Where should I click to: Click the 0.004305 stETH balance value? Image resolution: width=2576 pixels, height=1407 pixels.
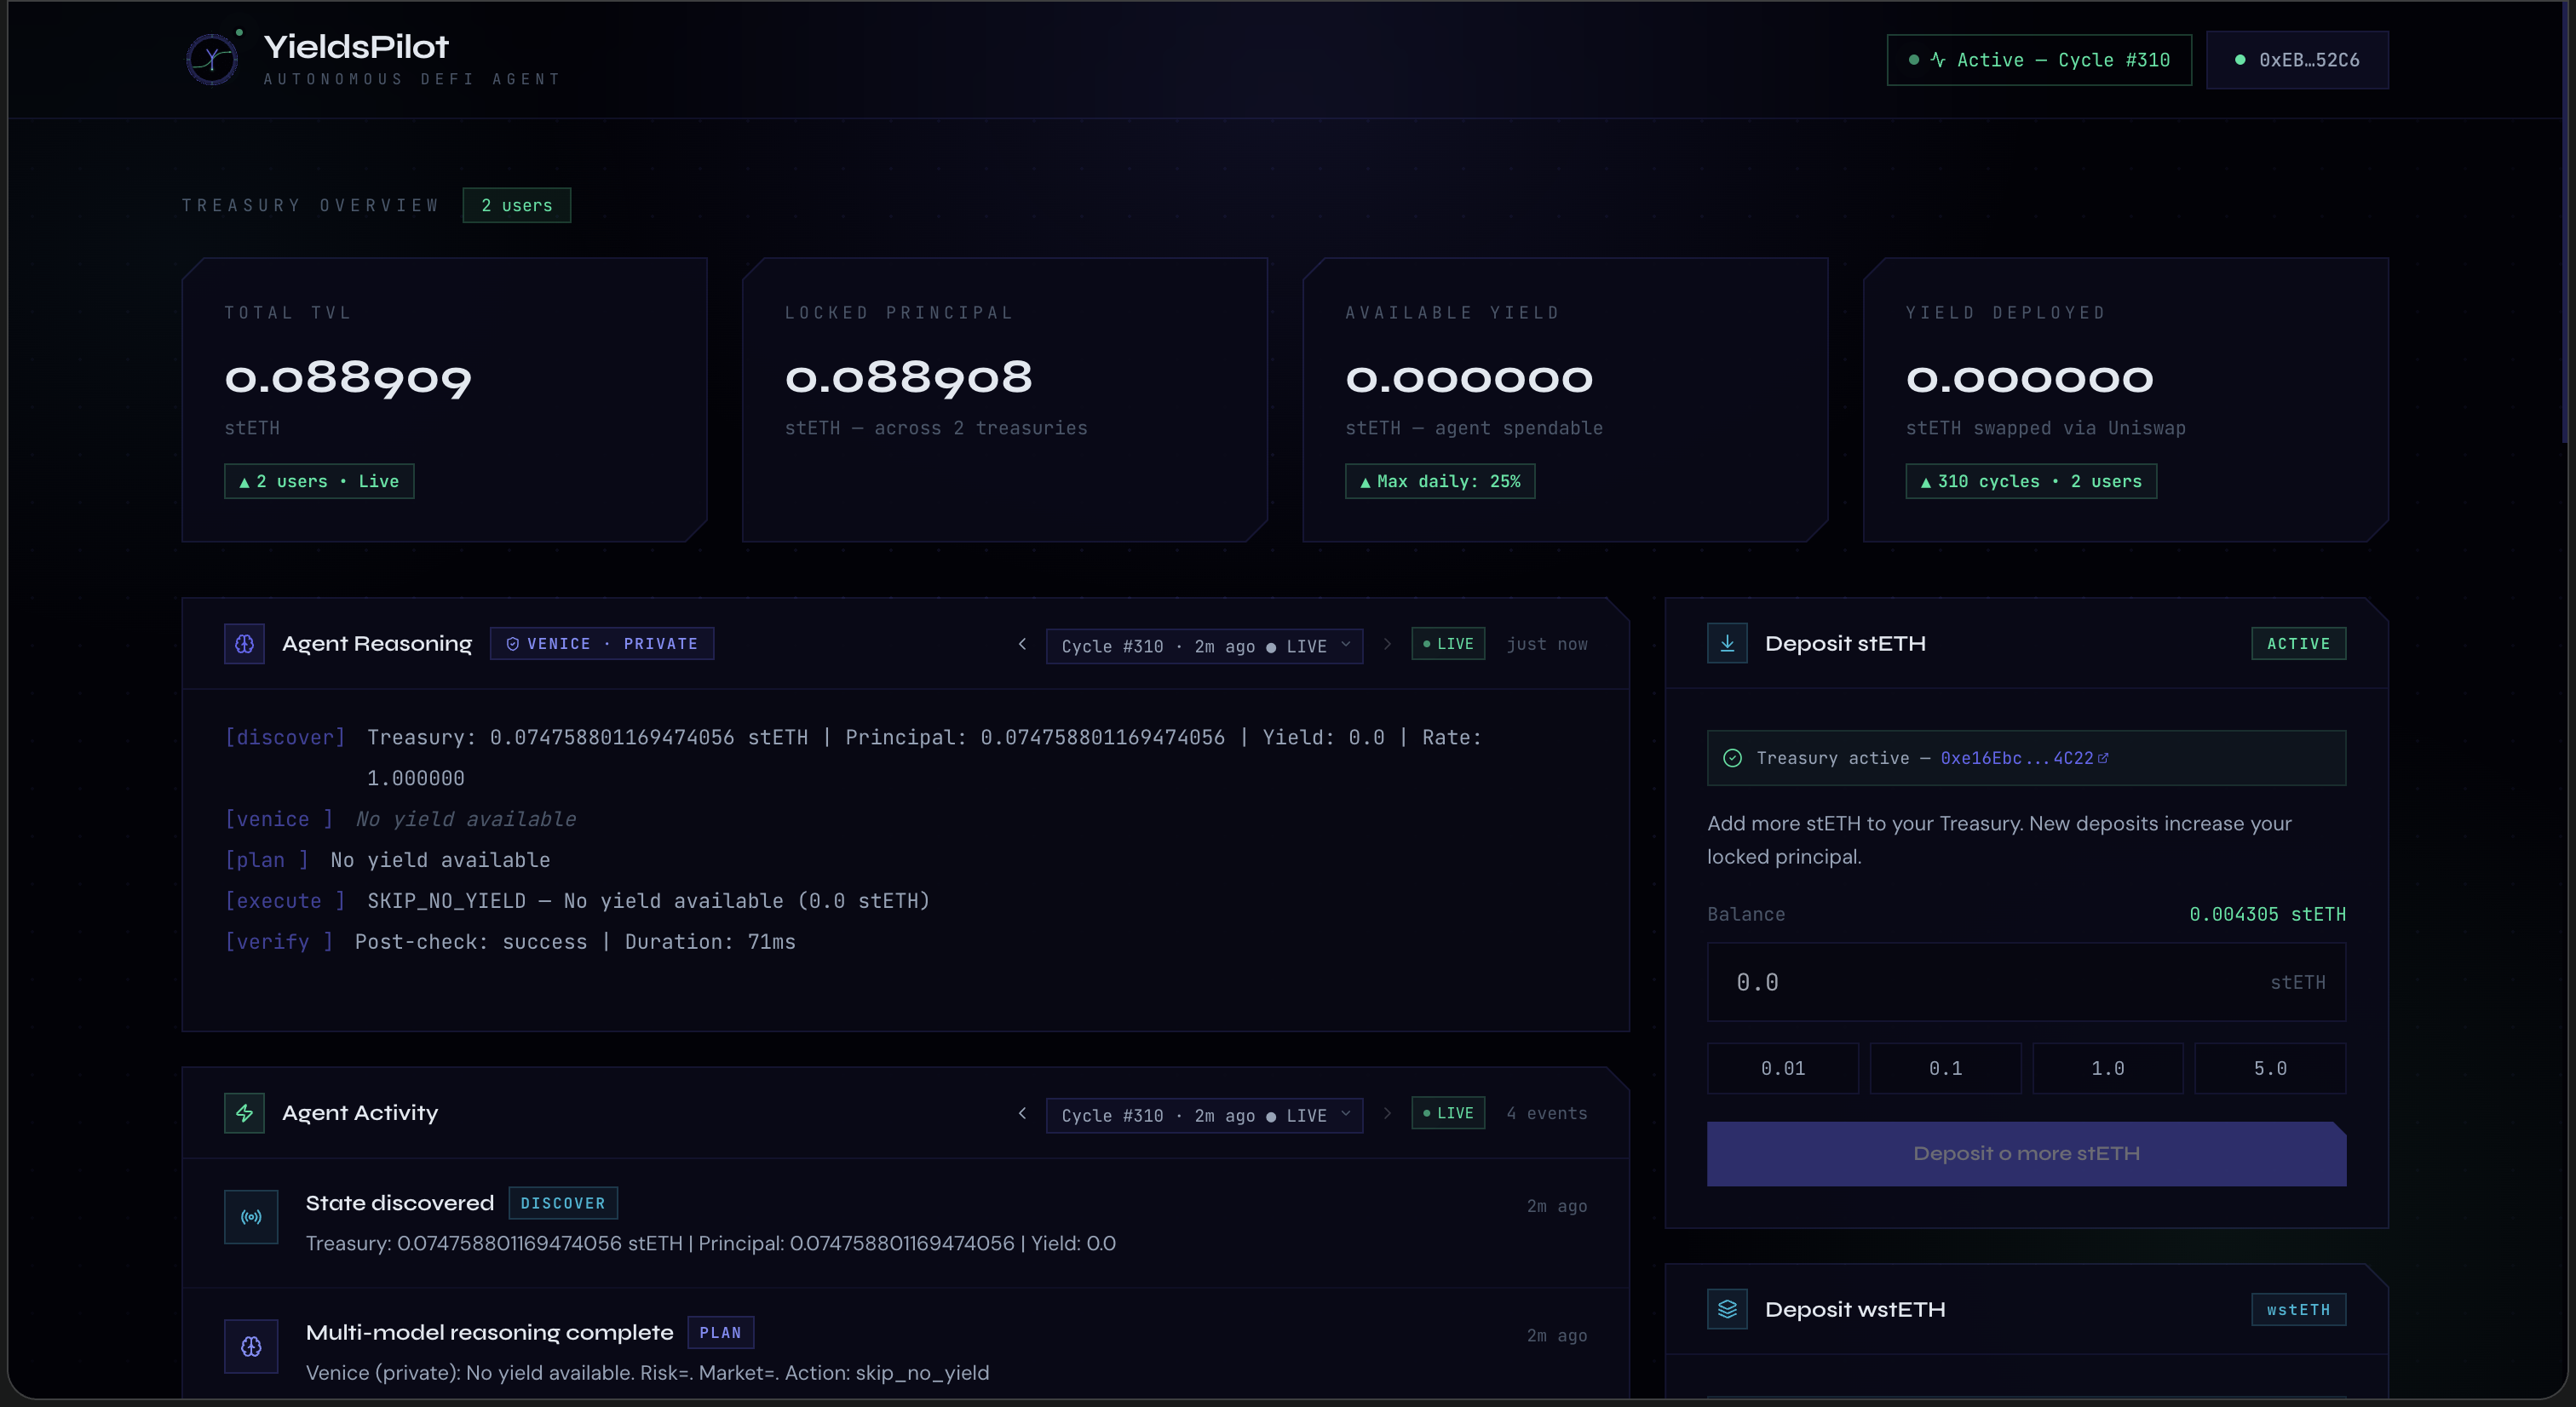[x=2267, y=914]
